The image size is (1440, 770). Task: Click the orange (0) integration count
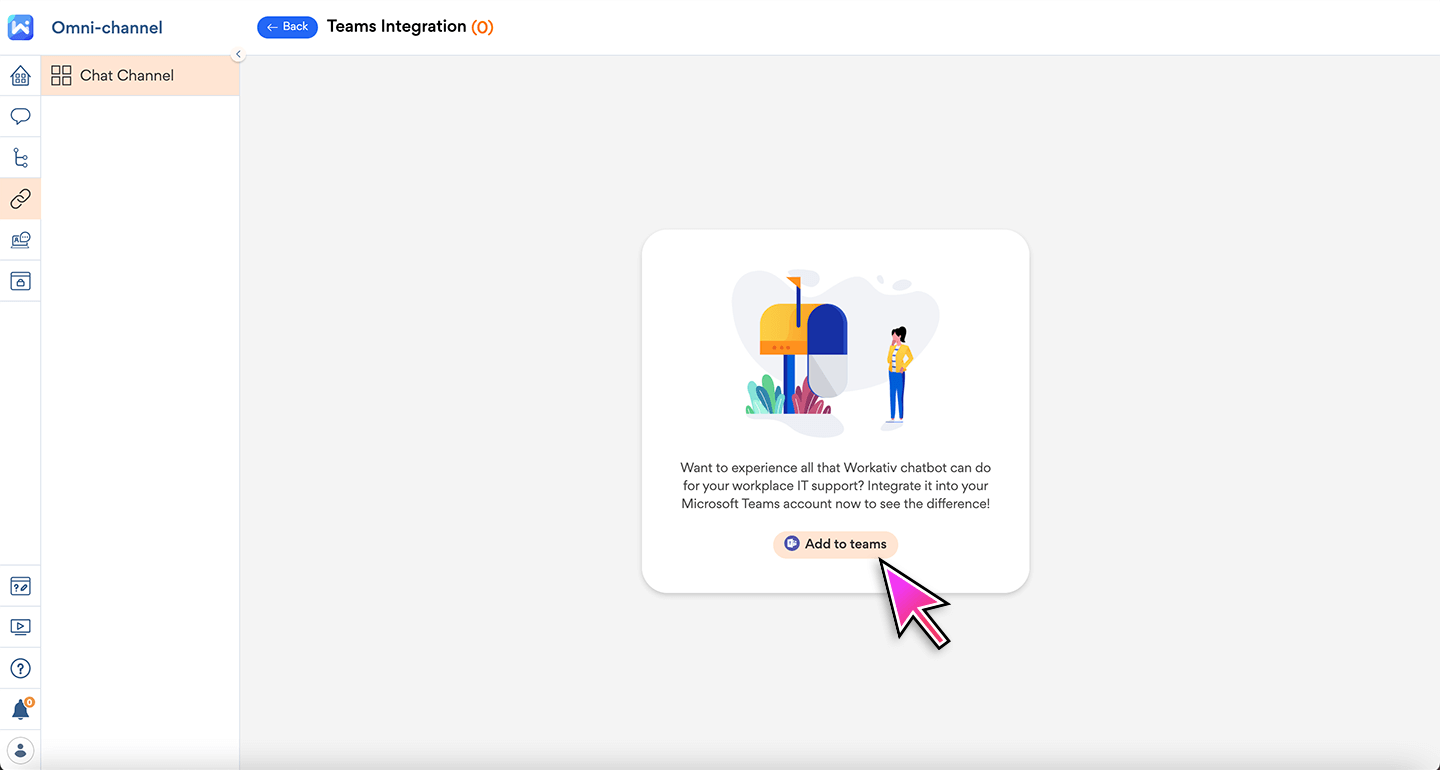[482, 27]
